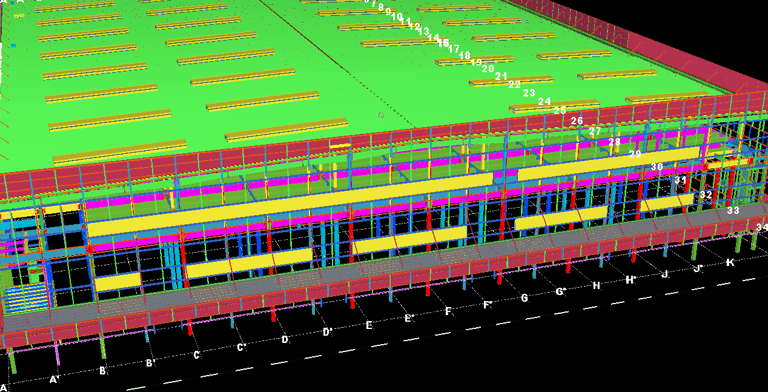Click grid line number '33'
Screen dimensions: 768x392
pyautogui.click(x=733, y=210)
